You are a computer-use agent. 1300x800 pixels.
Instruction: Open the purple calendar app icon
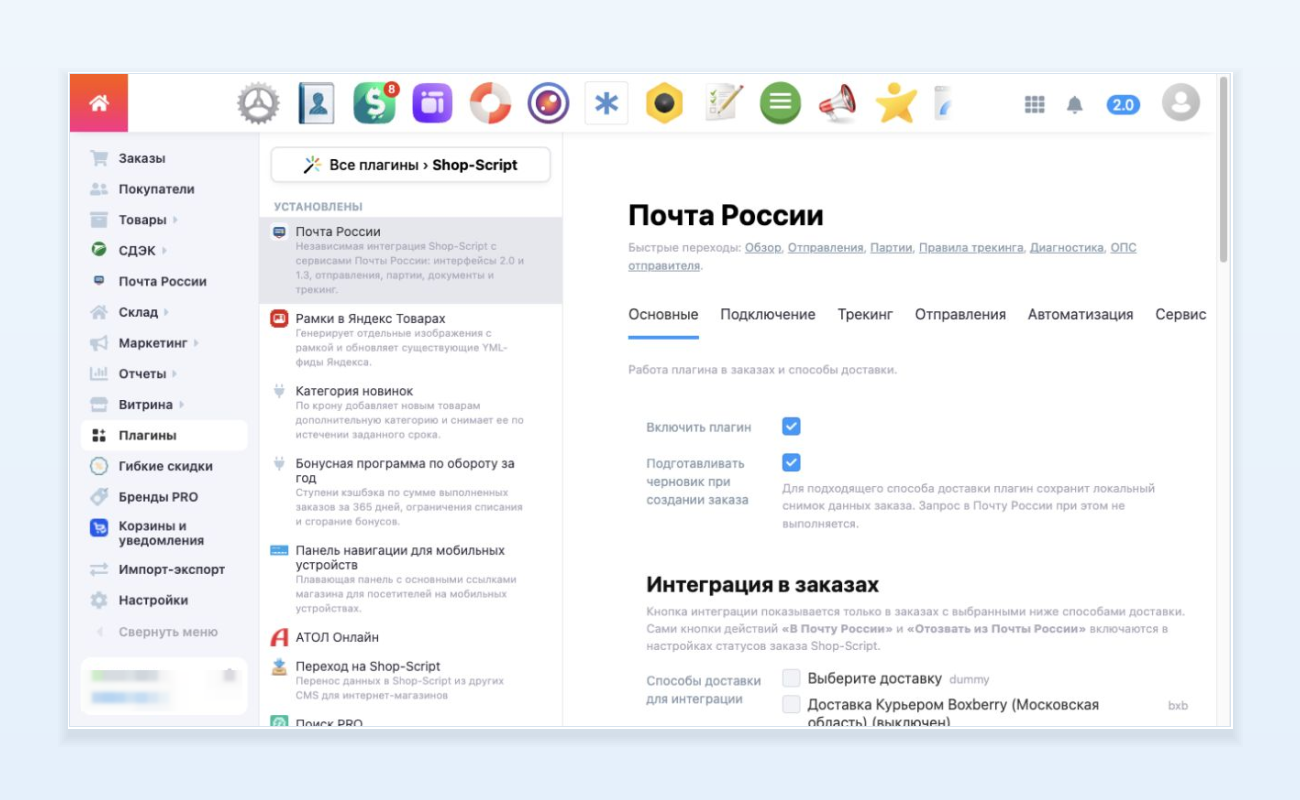433,103
